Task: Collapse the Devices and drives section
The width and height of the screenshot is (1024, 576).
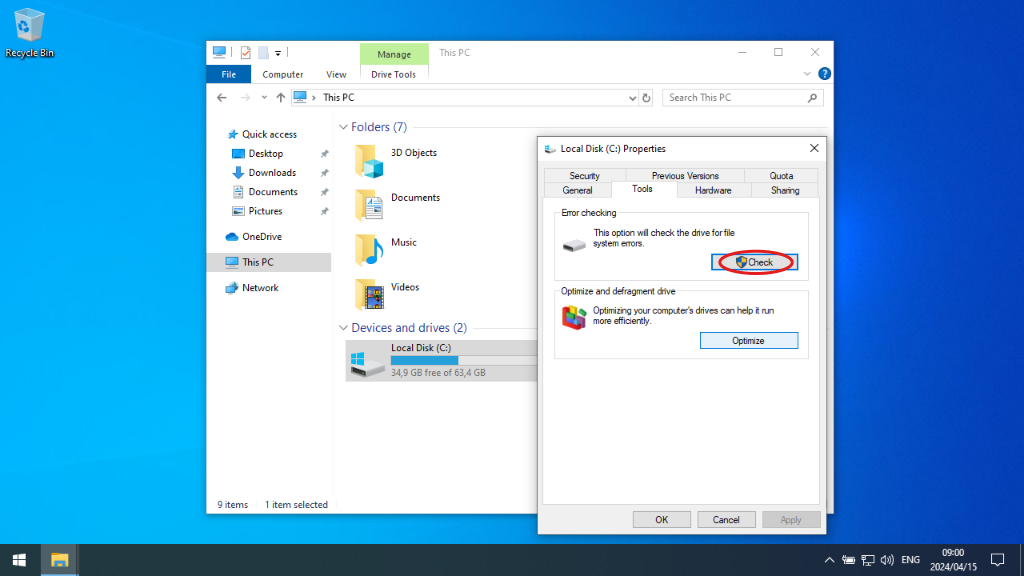Action: (x=344, y=327)
